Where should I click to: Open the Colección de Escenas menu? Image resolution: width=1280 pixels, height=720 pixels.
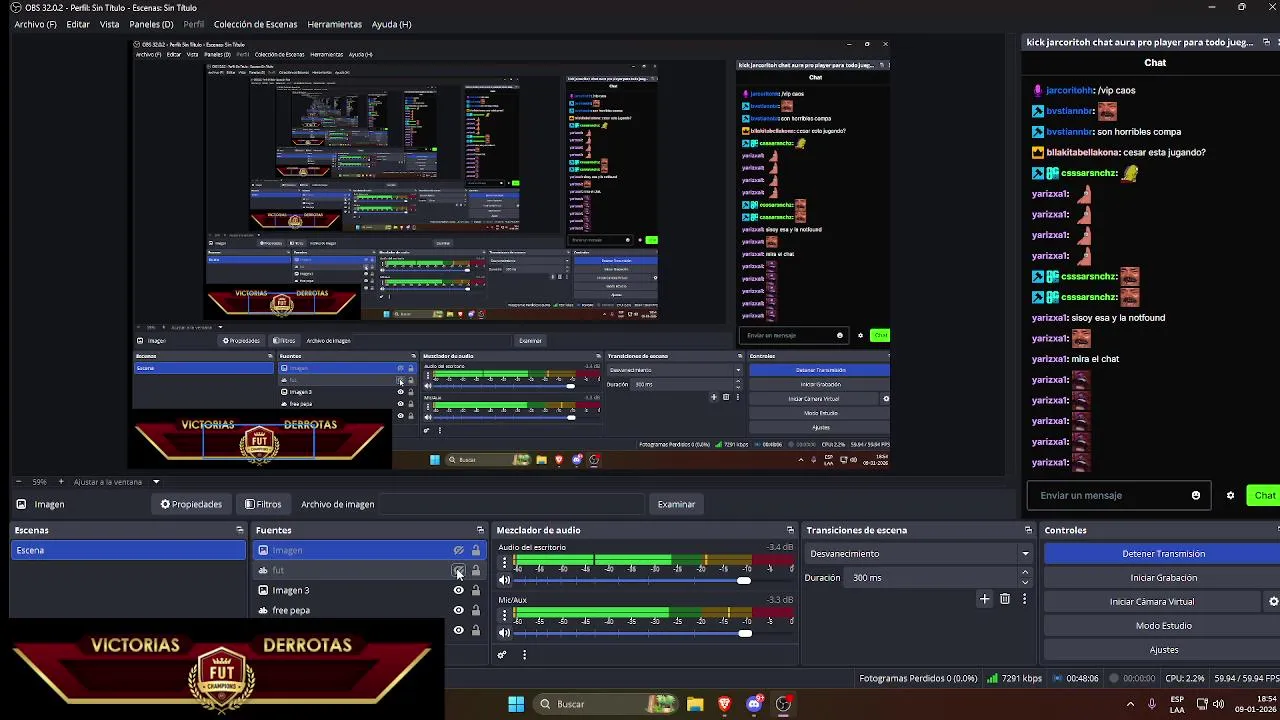point(255,24)
